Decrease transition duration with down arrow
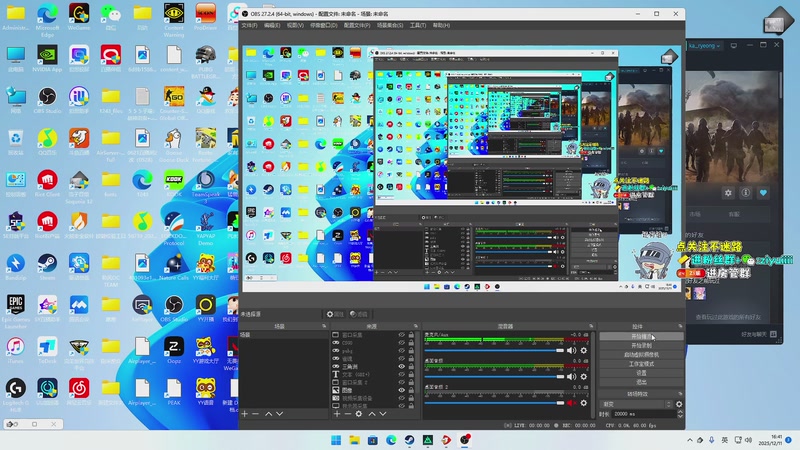The image size is (800, 450). 680,416
